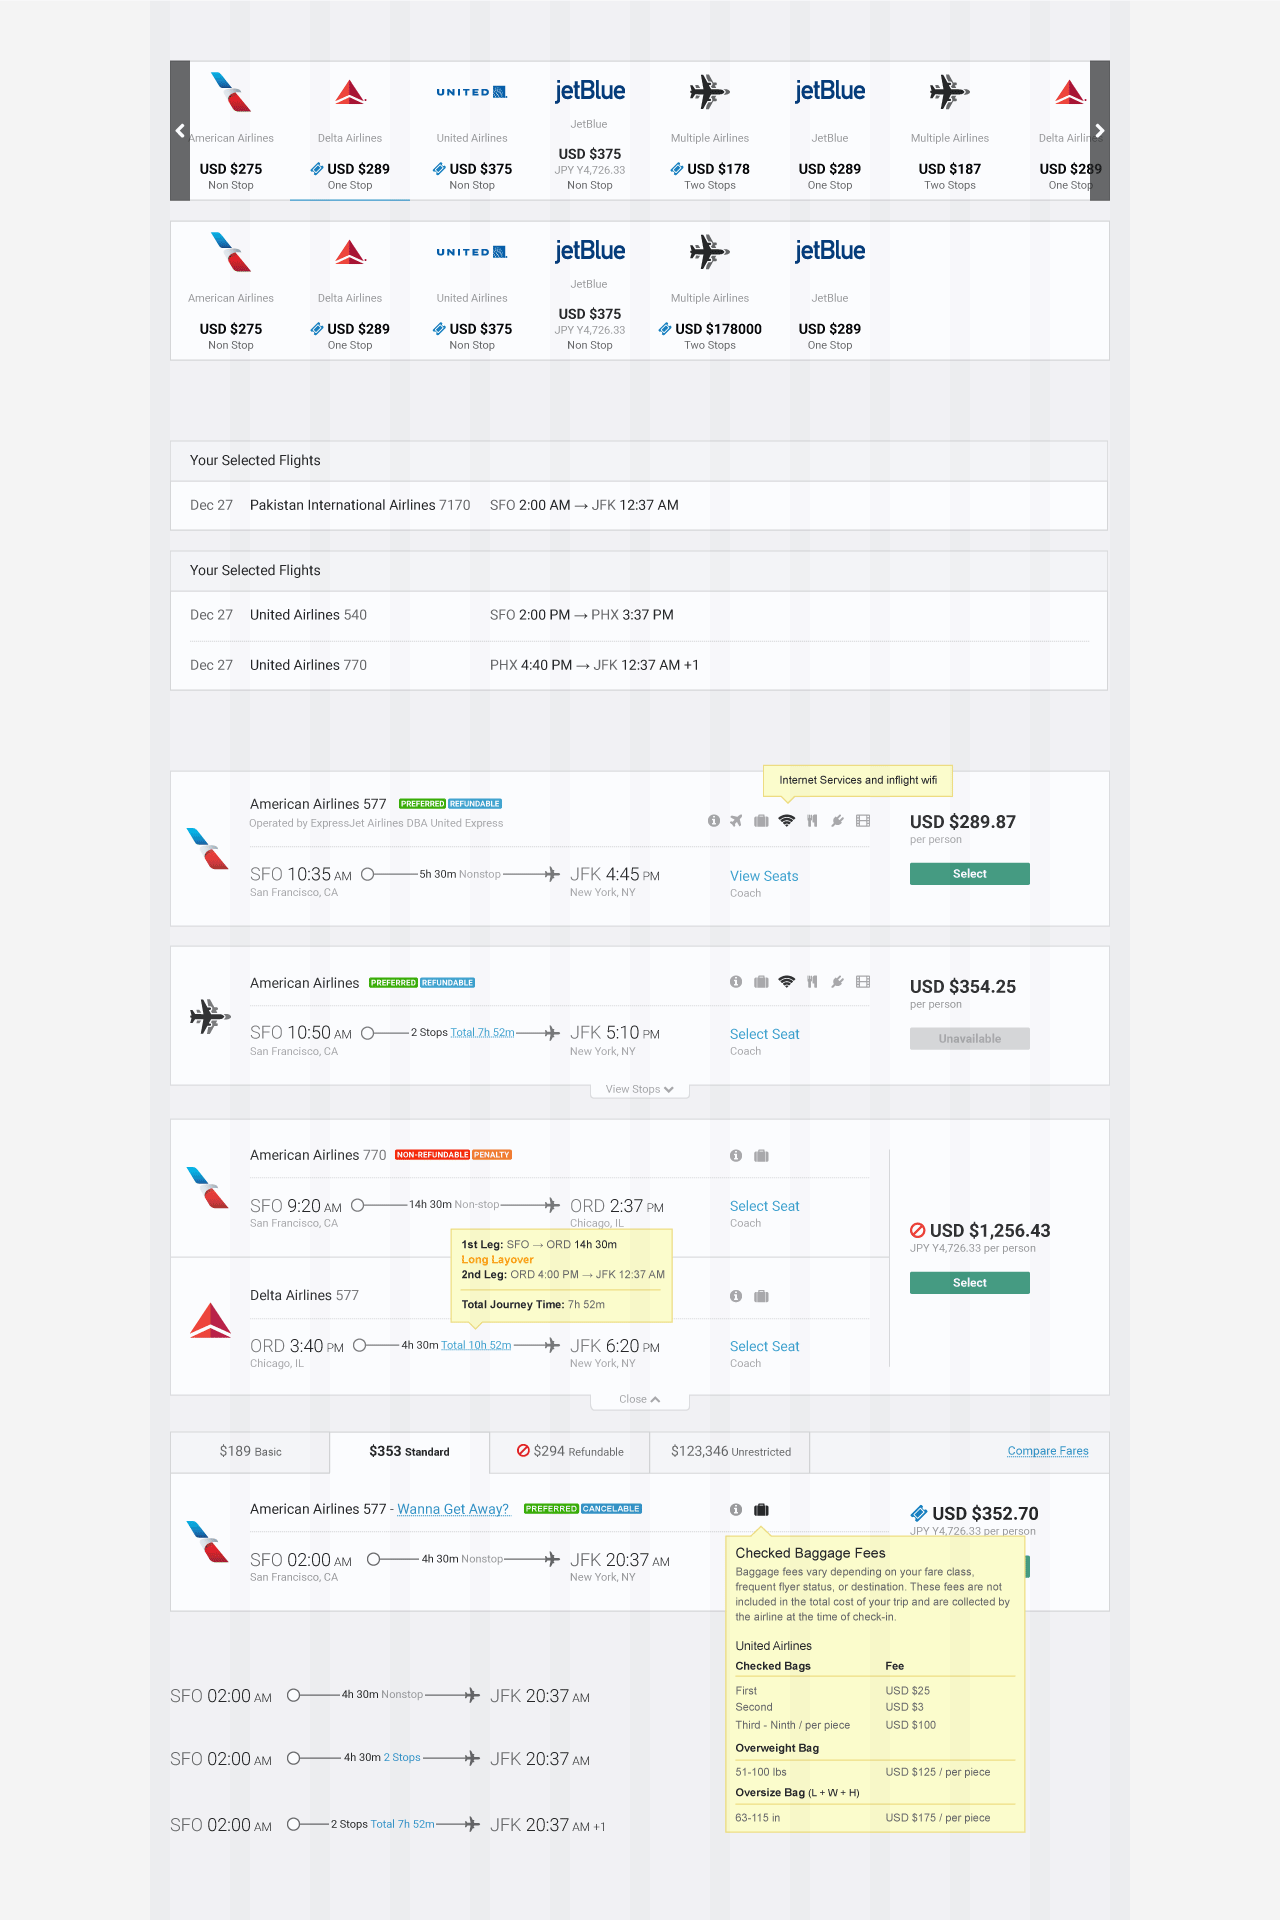Click Total 7h 52m link on 2 Stops flight
1280x1920 pixels.
tap(482, 1033)
